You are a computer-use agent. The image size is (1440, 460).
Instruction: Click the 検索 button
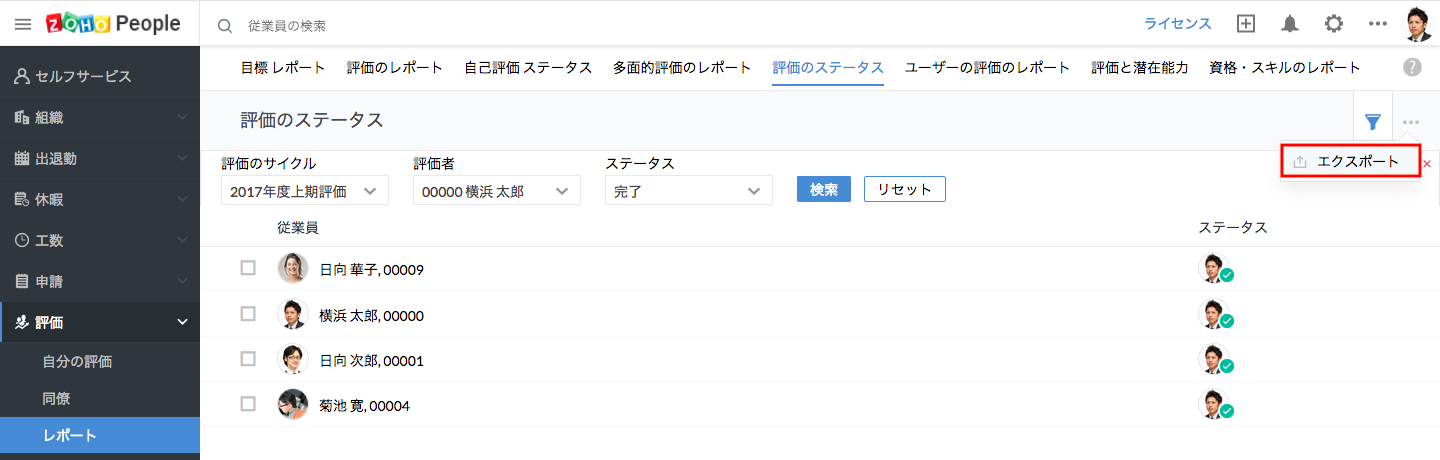[x=824, y=190]
